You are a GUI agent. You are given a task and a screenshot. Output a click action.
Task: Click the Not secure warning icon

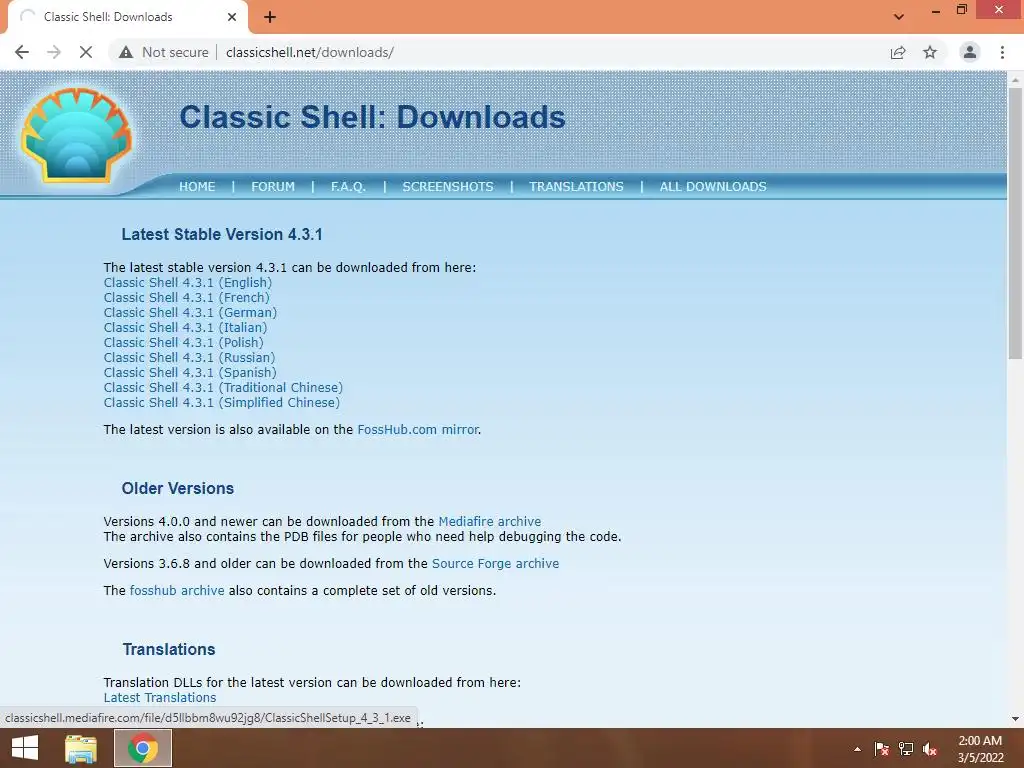(126, 52)
